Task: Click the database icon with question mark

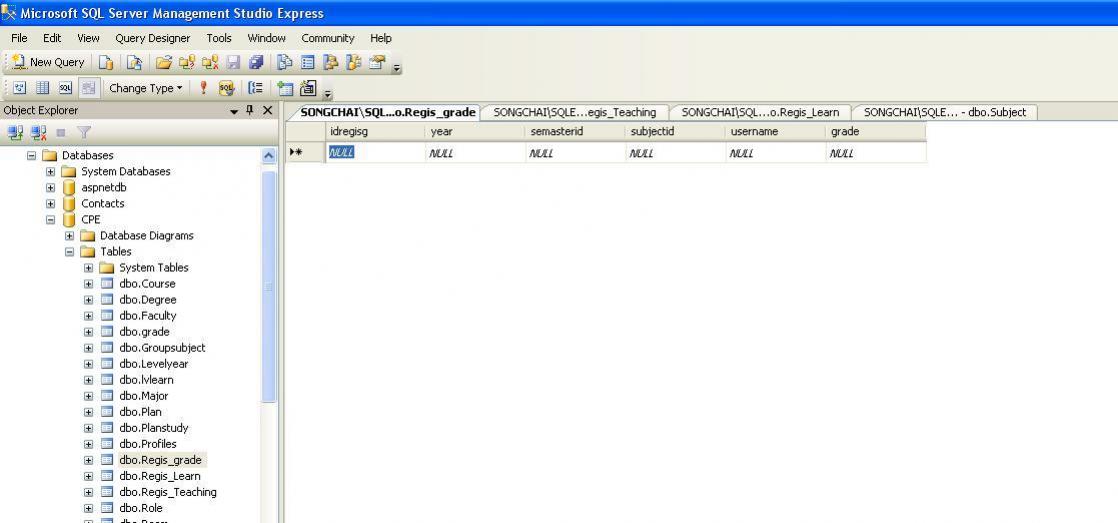Action: click(x=187, y=63)
